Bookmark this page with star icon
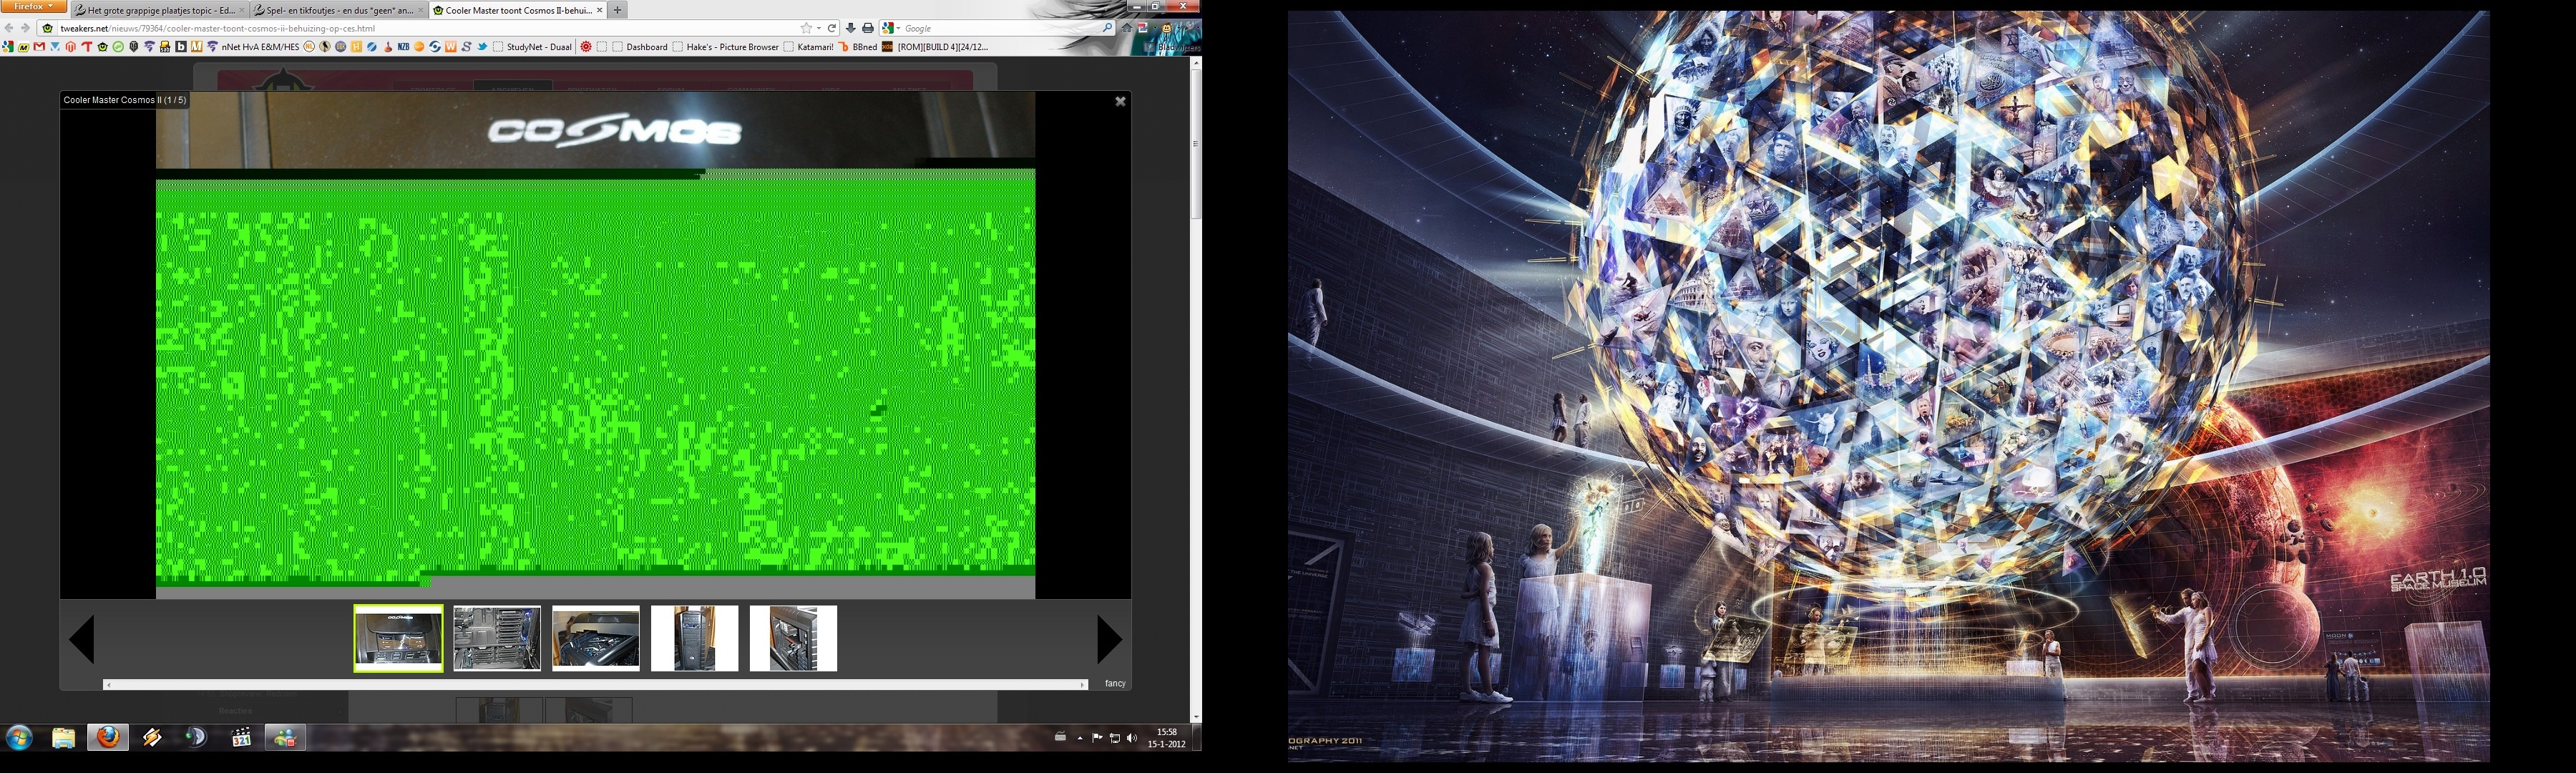This screenshot has height=773, width=2576. 806,28
